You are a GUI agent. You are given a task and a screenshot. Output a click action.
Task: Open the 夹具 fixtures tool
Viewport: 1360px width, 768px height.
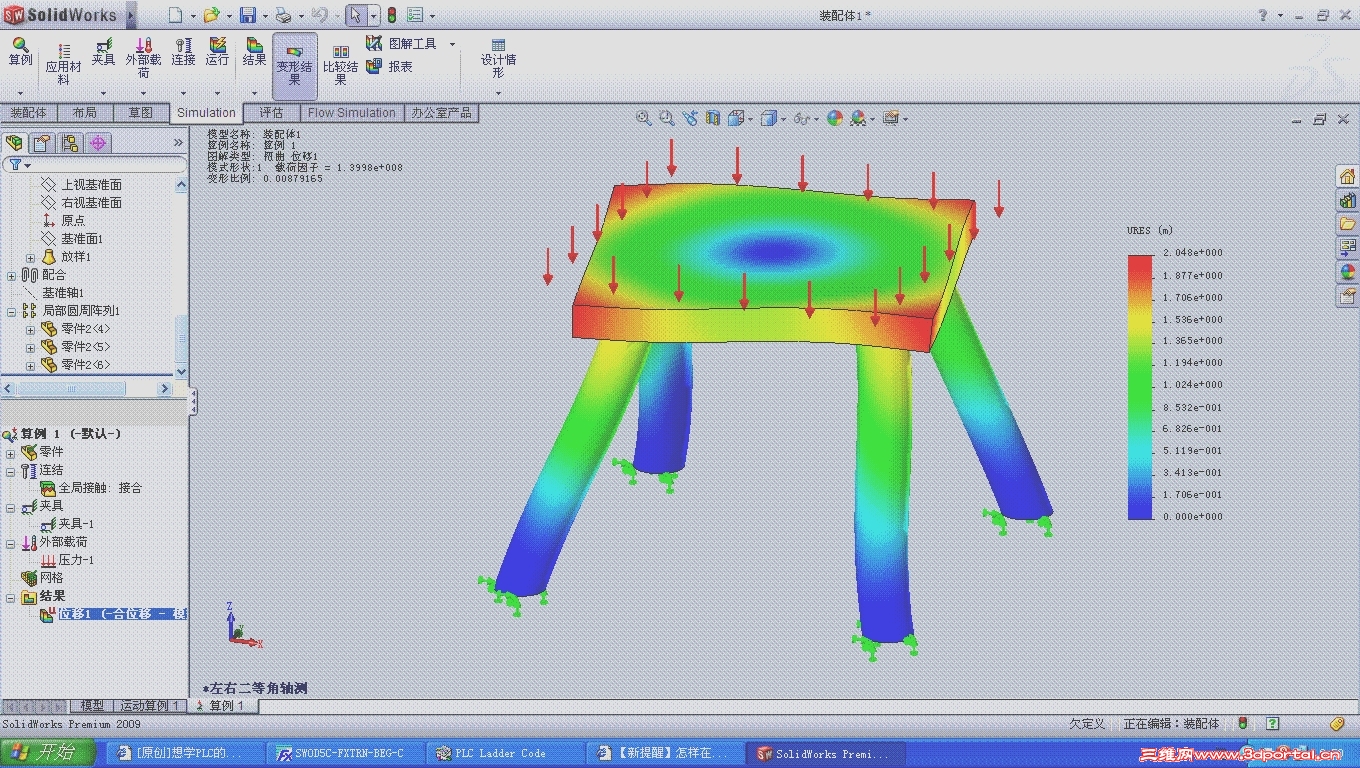point(103,53)
